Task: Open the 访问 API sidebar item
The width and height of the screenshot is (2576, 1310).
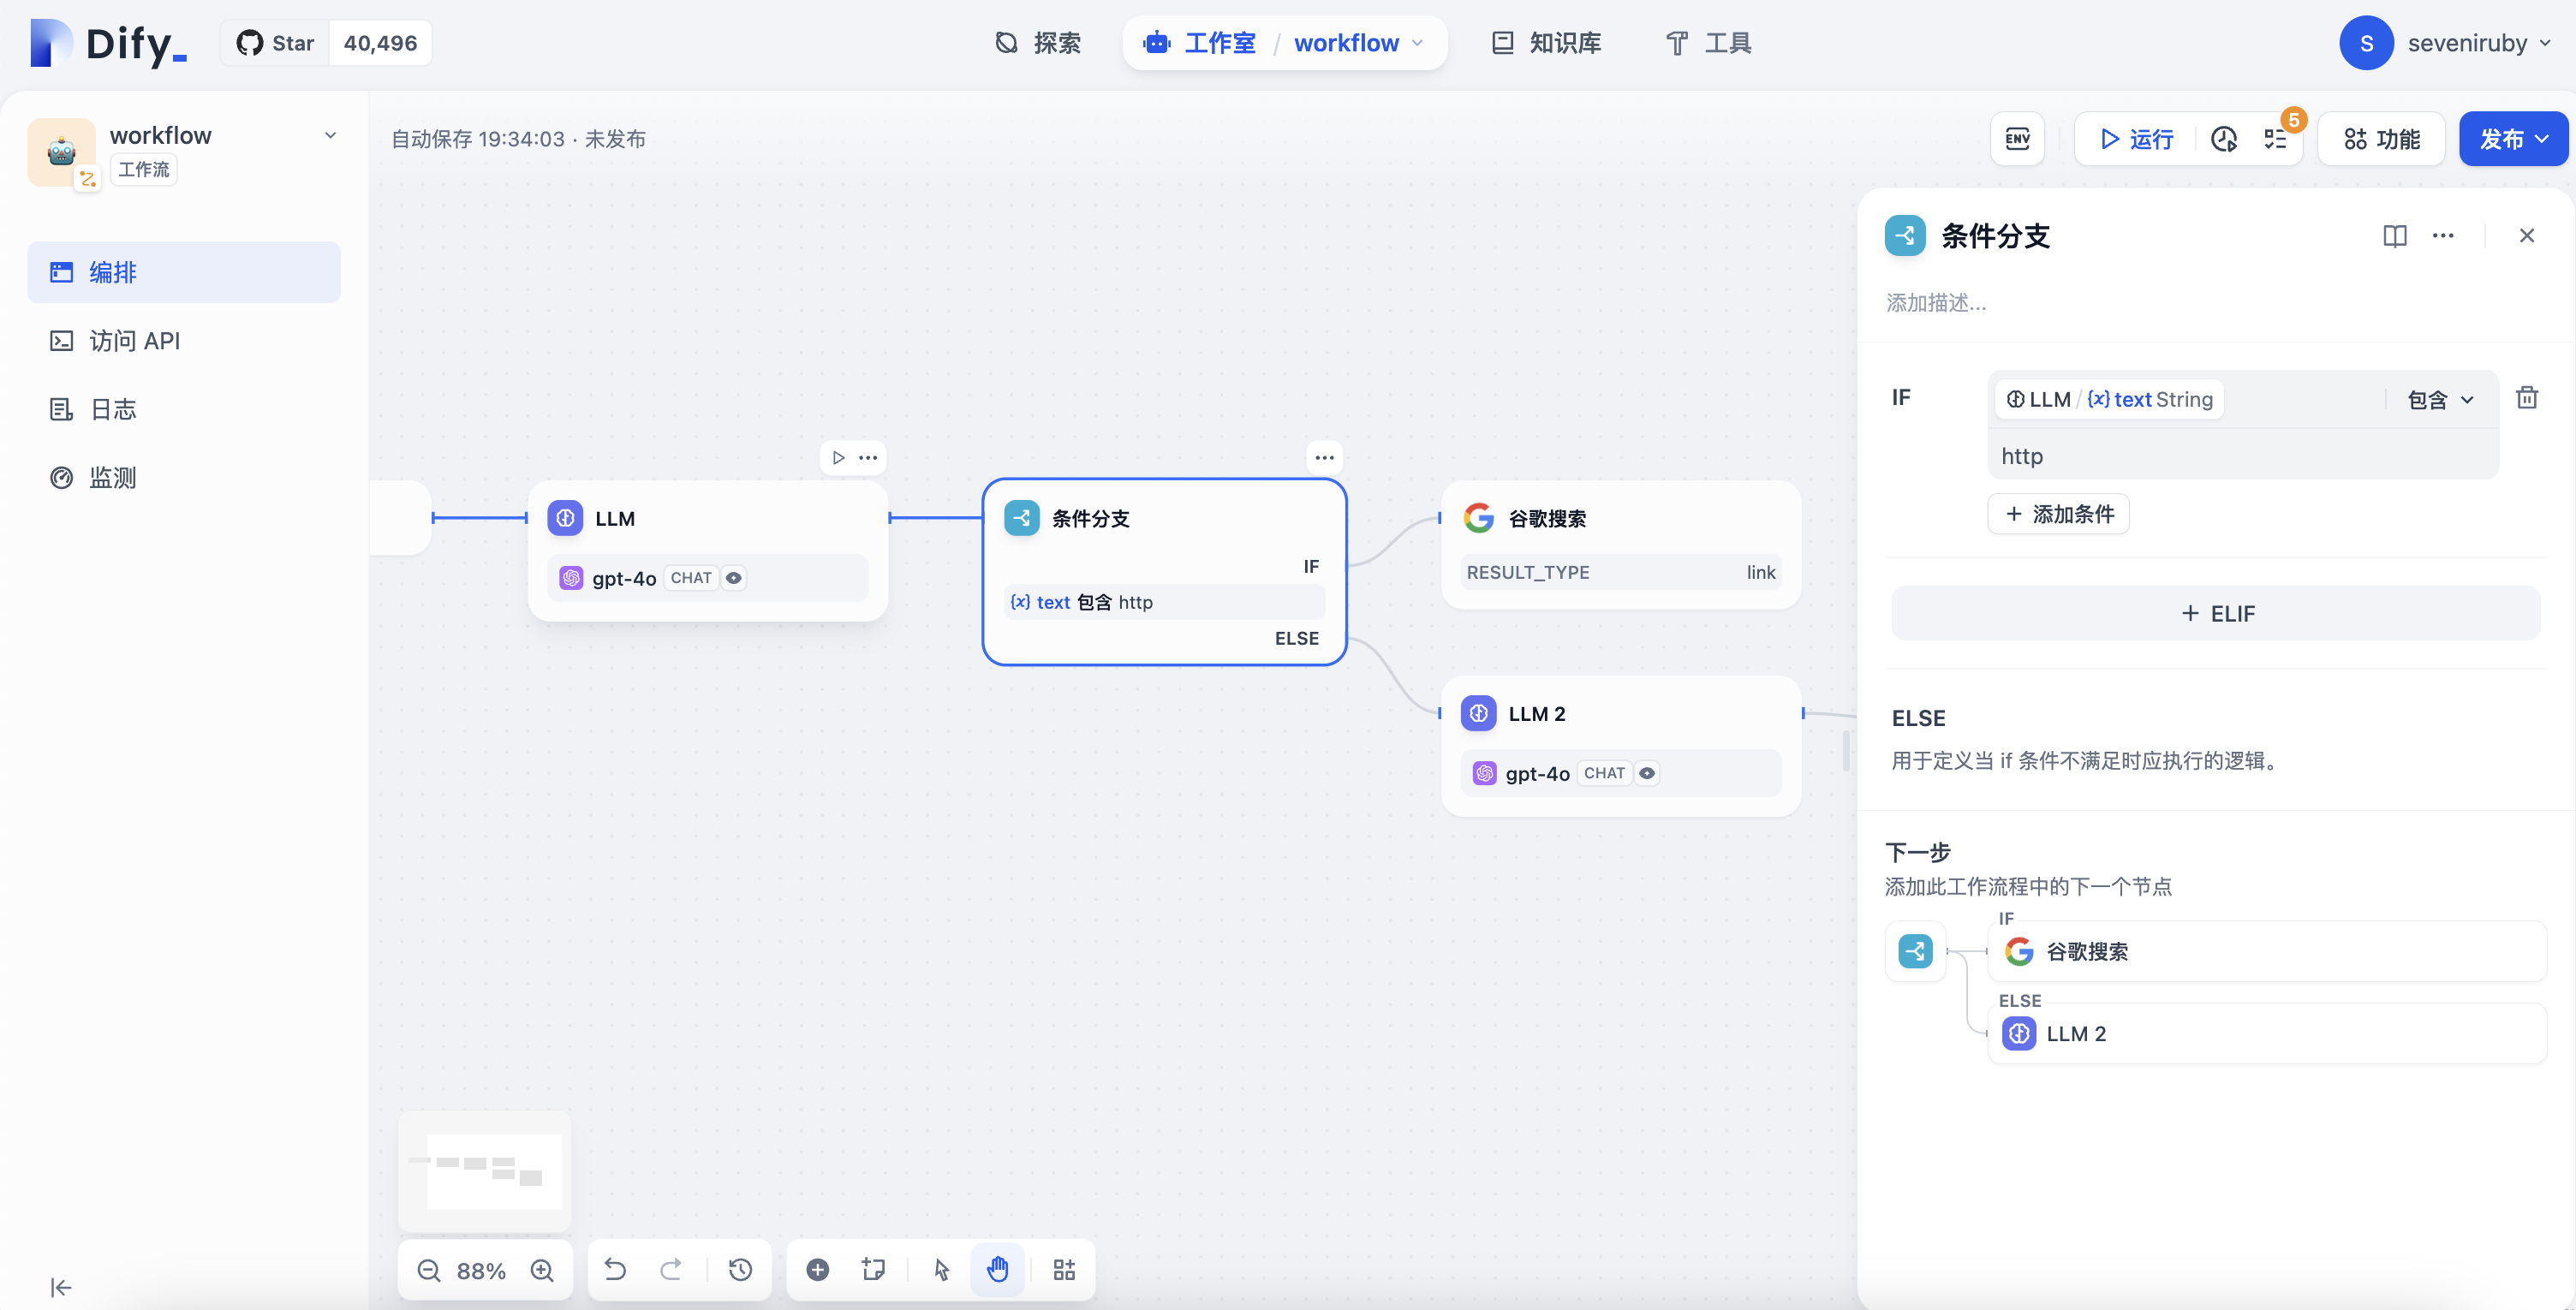Action: pyautogui.click(x=134, y=341)
